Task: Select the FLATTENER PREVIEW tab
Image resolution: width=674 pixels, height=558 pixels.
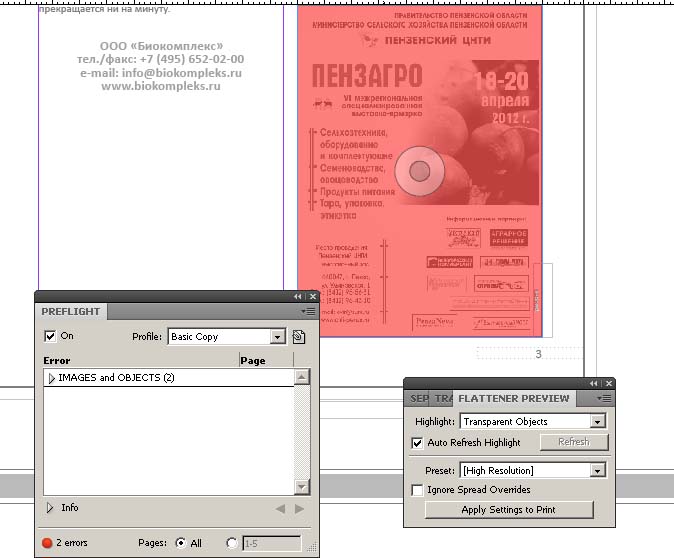Action: [x=514, y=399]
